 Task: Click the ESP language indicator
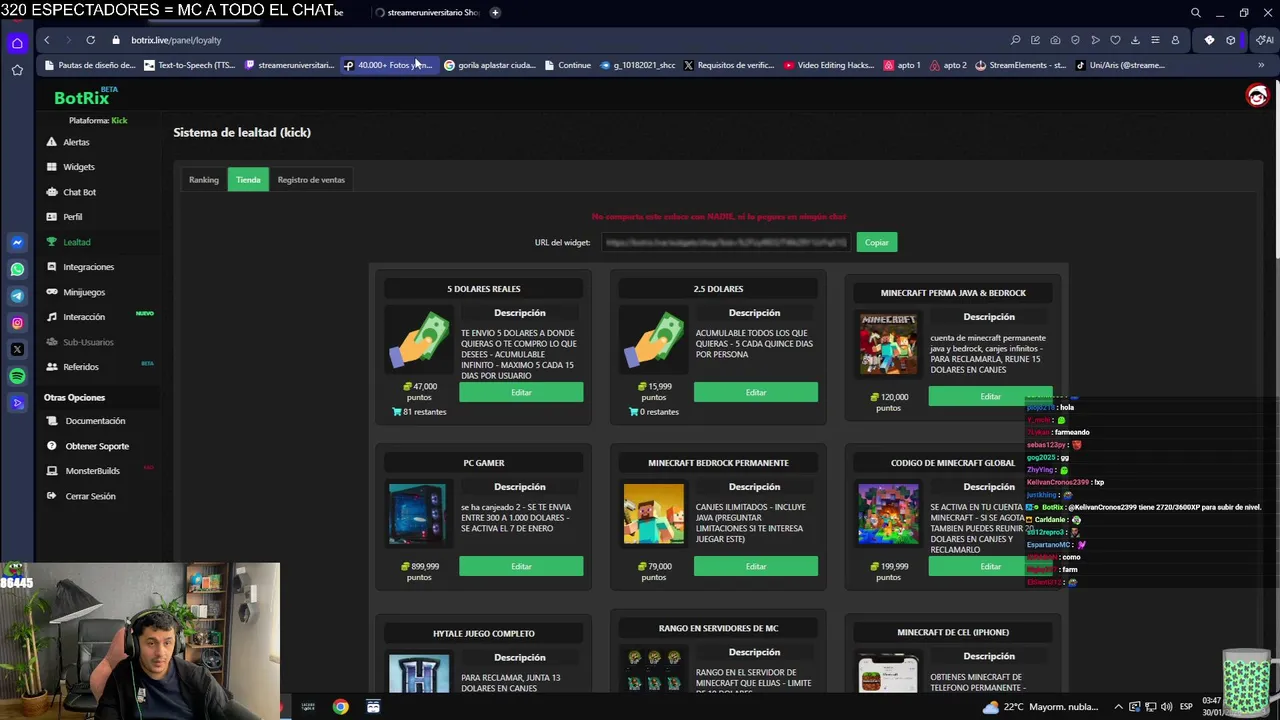tap(1186, 707)
